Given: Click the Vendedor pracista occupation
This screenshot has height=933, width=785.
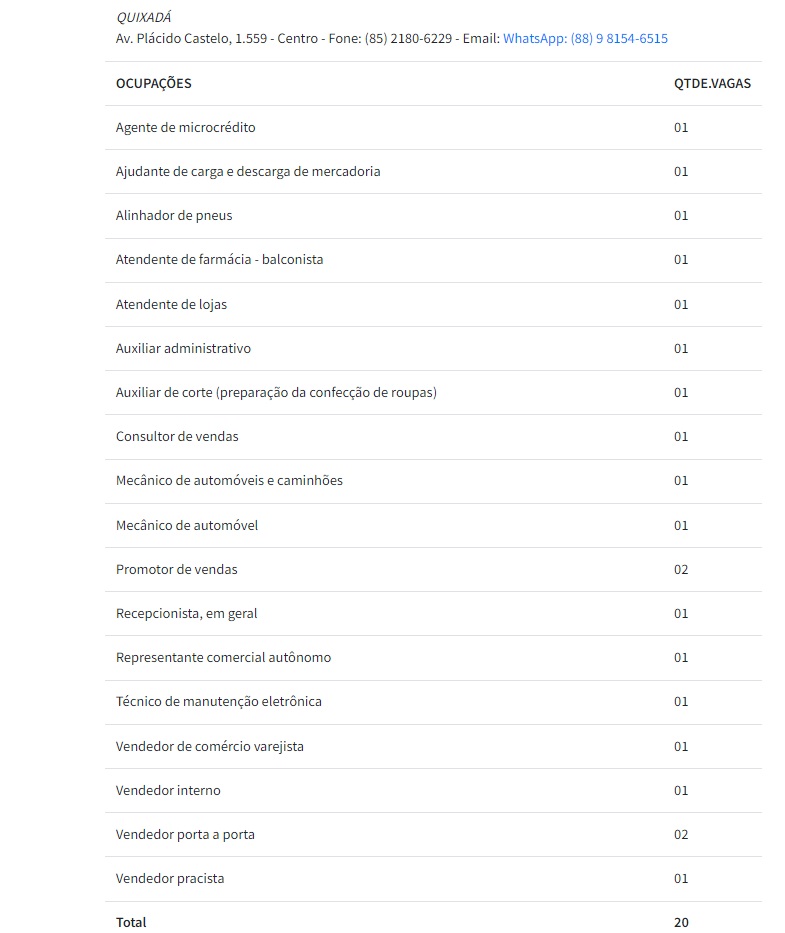Looking at the screenshot, I should click(170, 879).
